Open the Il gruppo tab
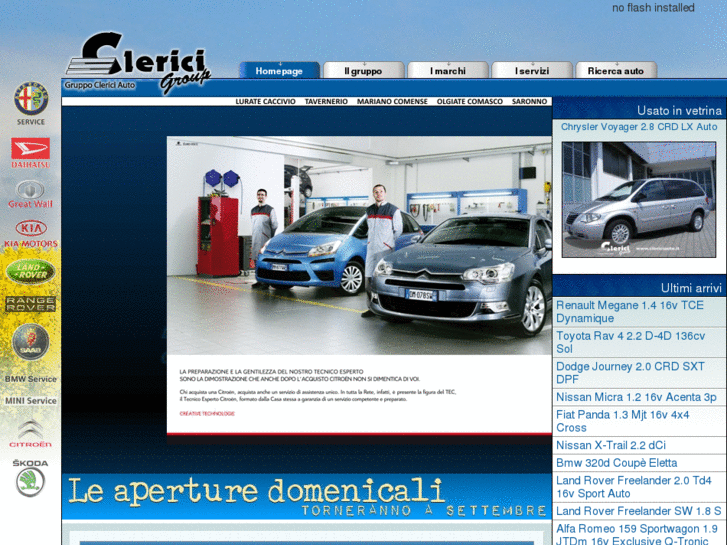The height and width of the screenshot is (545, 727). click(x=364, y=71)
